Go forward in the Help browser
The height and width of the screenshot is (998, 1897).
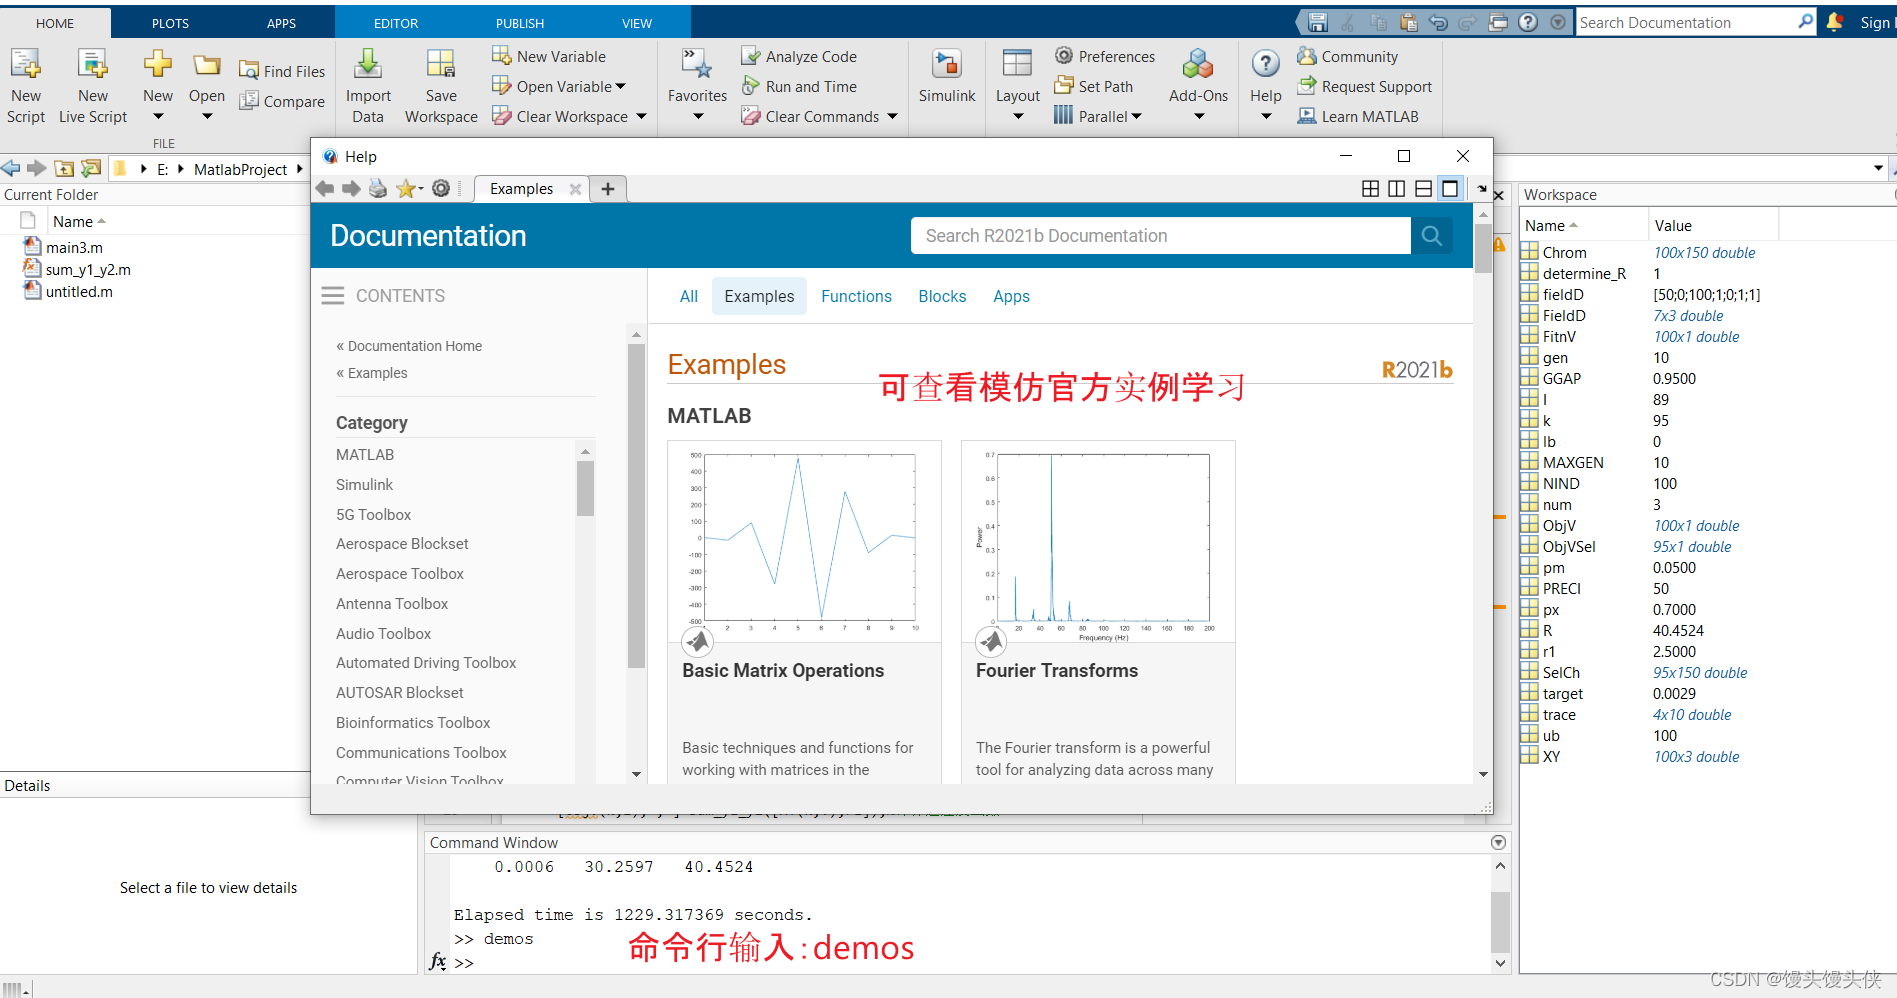[x=351, y=188]
